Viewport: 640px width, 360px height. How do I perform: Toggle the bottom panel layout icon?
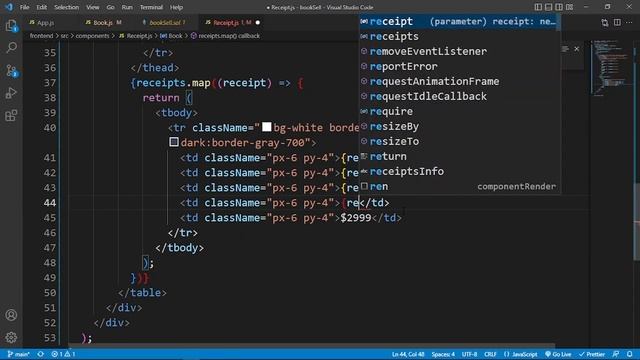(x=549, y=7)
